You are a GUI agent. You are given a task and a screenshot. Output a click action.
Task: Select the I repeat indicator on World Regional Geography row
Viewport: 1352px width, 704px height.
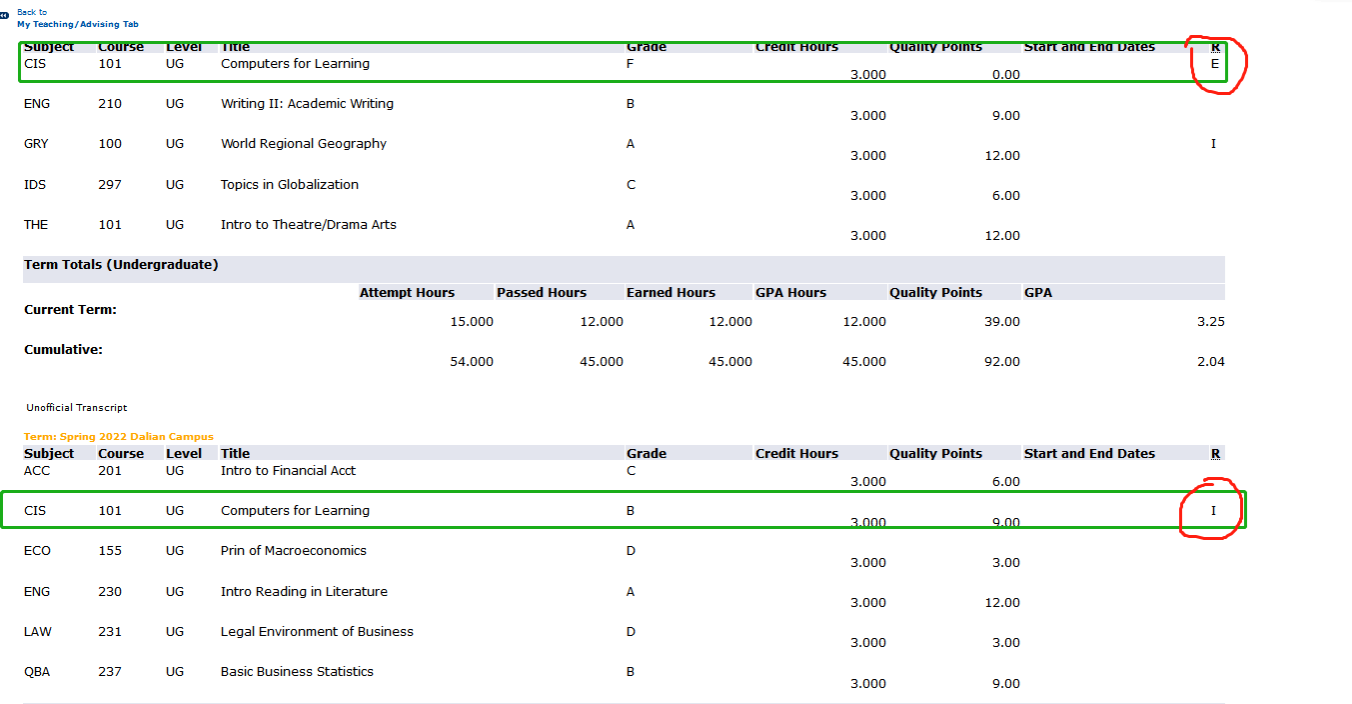tap(1214, 144)
